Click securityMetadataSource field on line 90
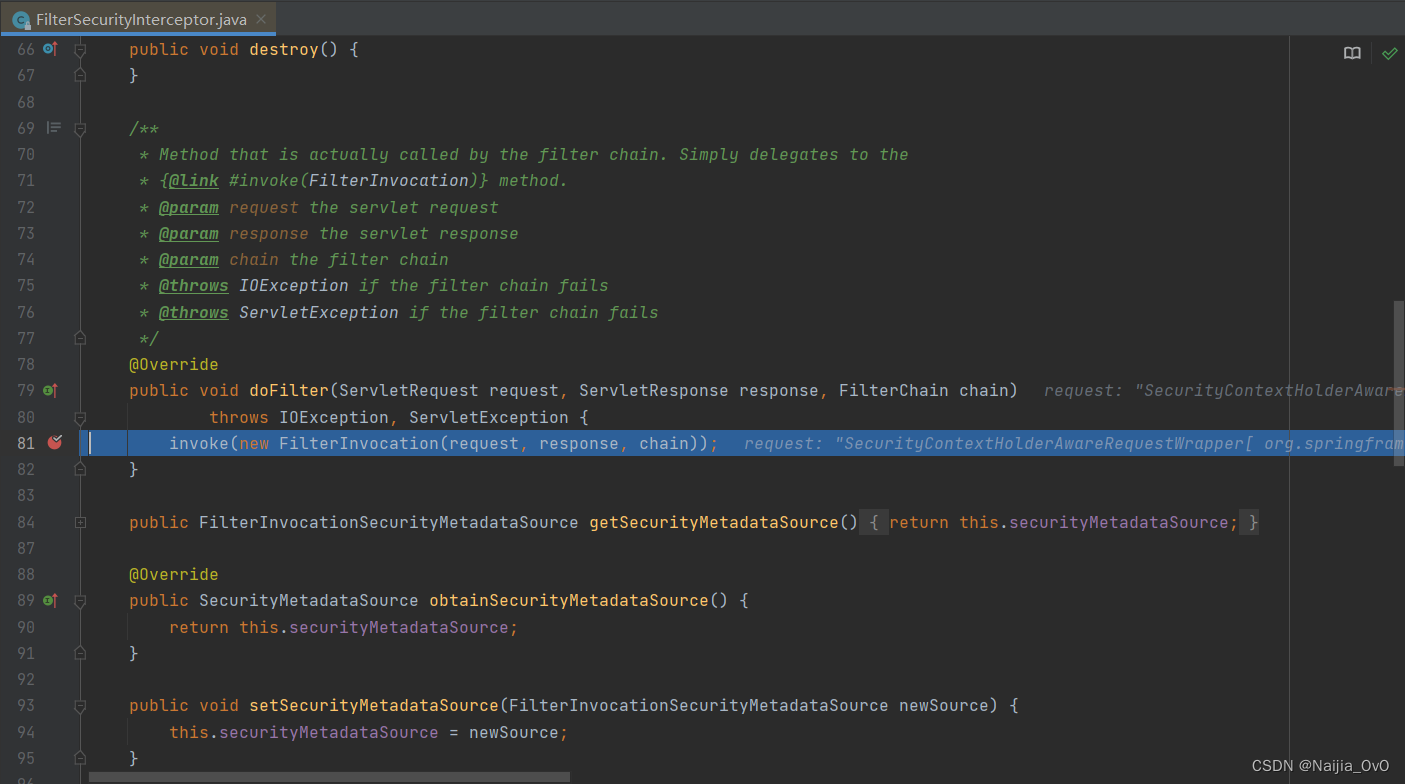The image size is (1405, 784). point(399,627)
